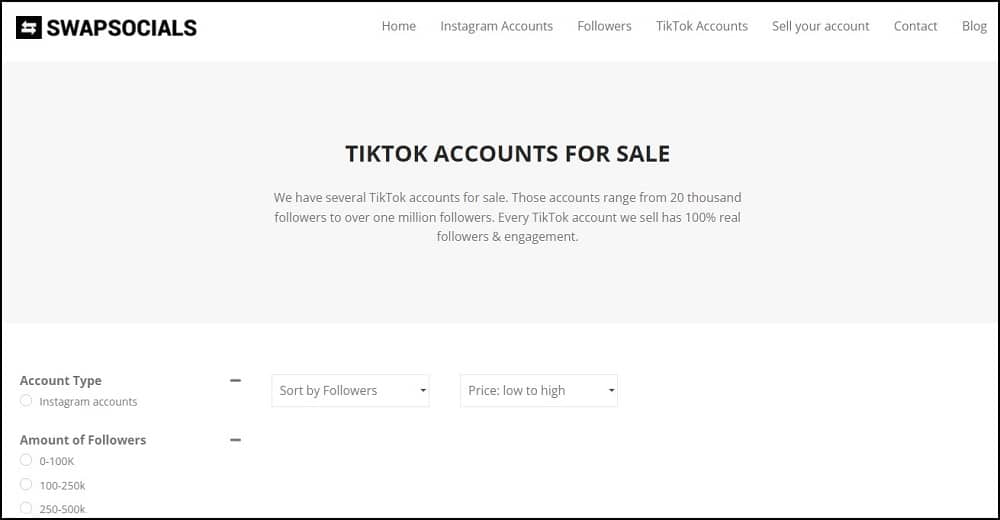Click the TikTok Accounts For Sale heading
The height and width of the screenshot is (520, 1000).
508,154
